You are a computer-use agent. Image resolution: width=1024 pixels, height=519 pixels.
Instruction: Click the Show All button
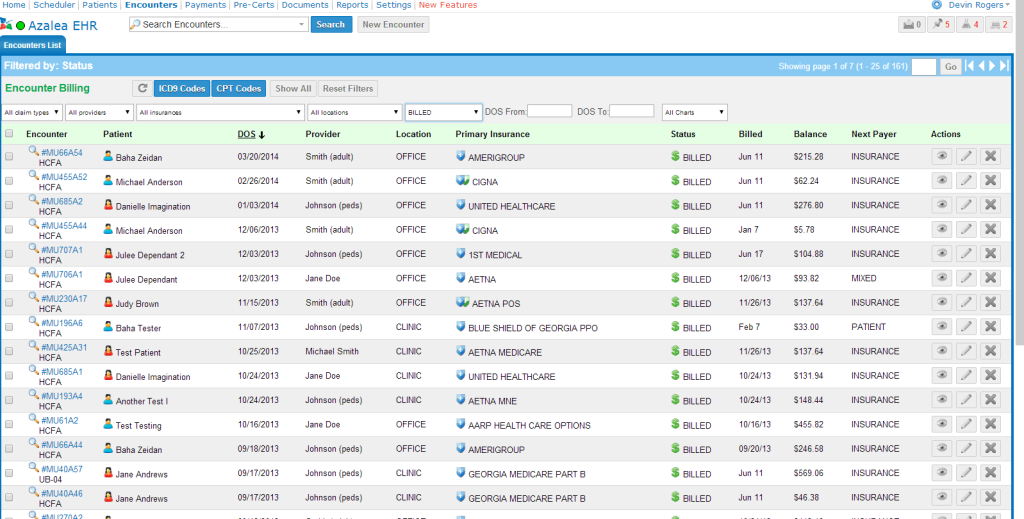[293, 89]
